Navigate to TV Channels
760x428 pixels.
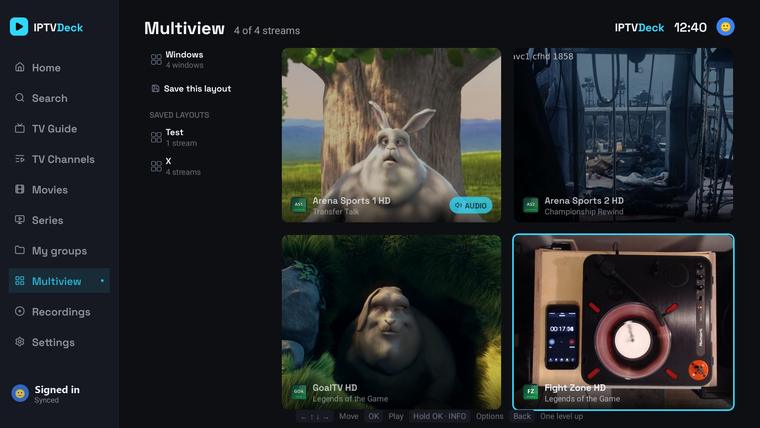[x=59, y=159]
